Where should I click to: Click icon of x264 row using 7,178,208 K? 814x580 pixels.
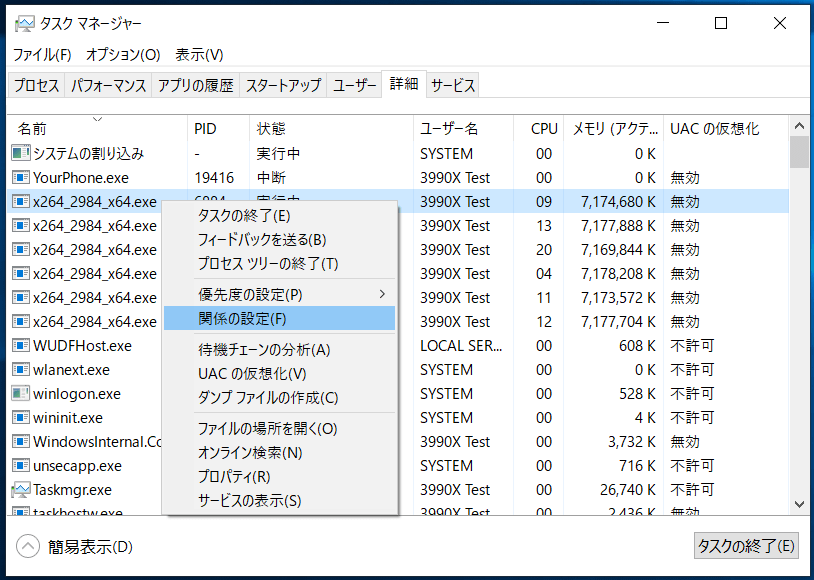pyautogui.click(x=20, y=273)
